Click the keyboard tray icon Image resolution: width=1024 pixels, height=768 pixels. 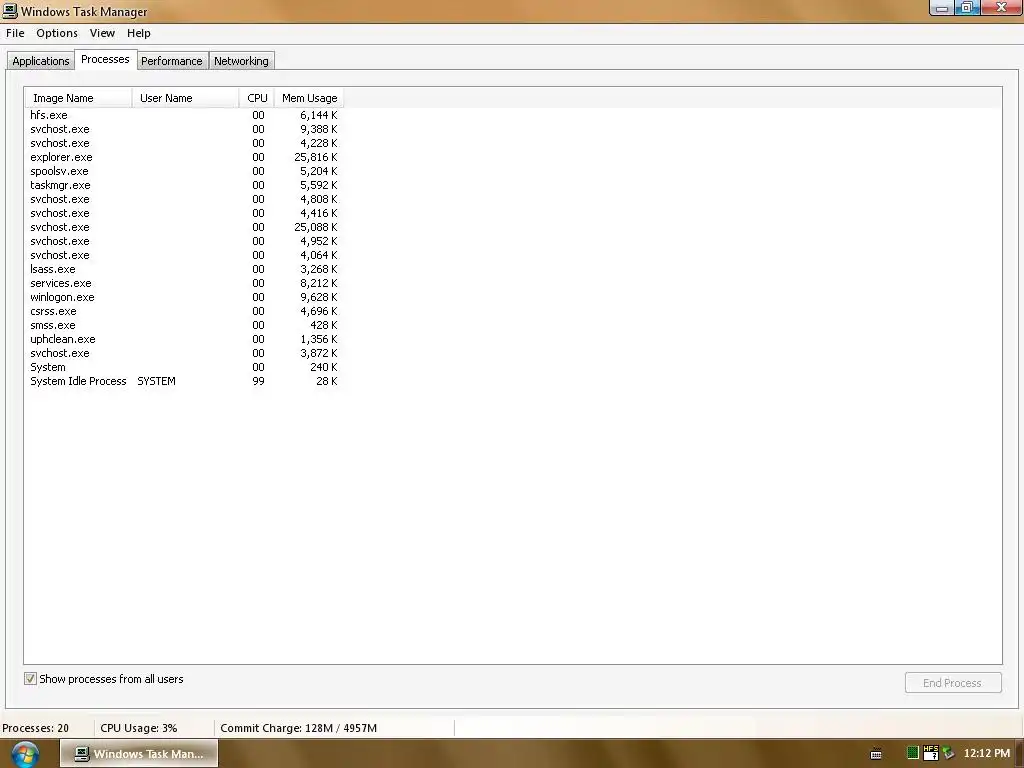pyautogui.click(x=876, y=754)
